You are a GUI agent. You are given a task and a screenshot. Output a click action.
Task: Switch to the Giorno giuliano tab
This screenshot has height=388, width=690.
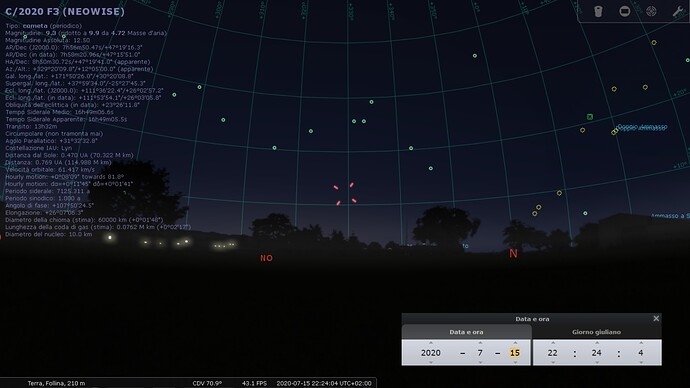[597, 332]
